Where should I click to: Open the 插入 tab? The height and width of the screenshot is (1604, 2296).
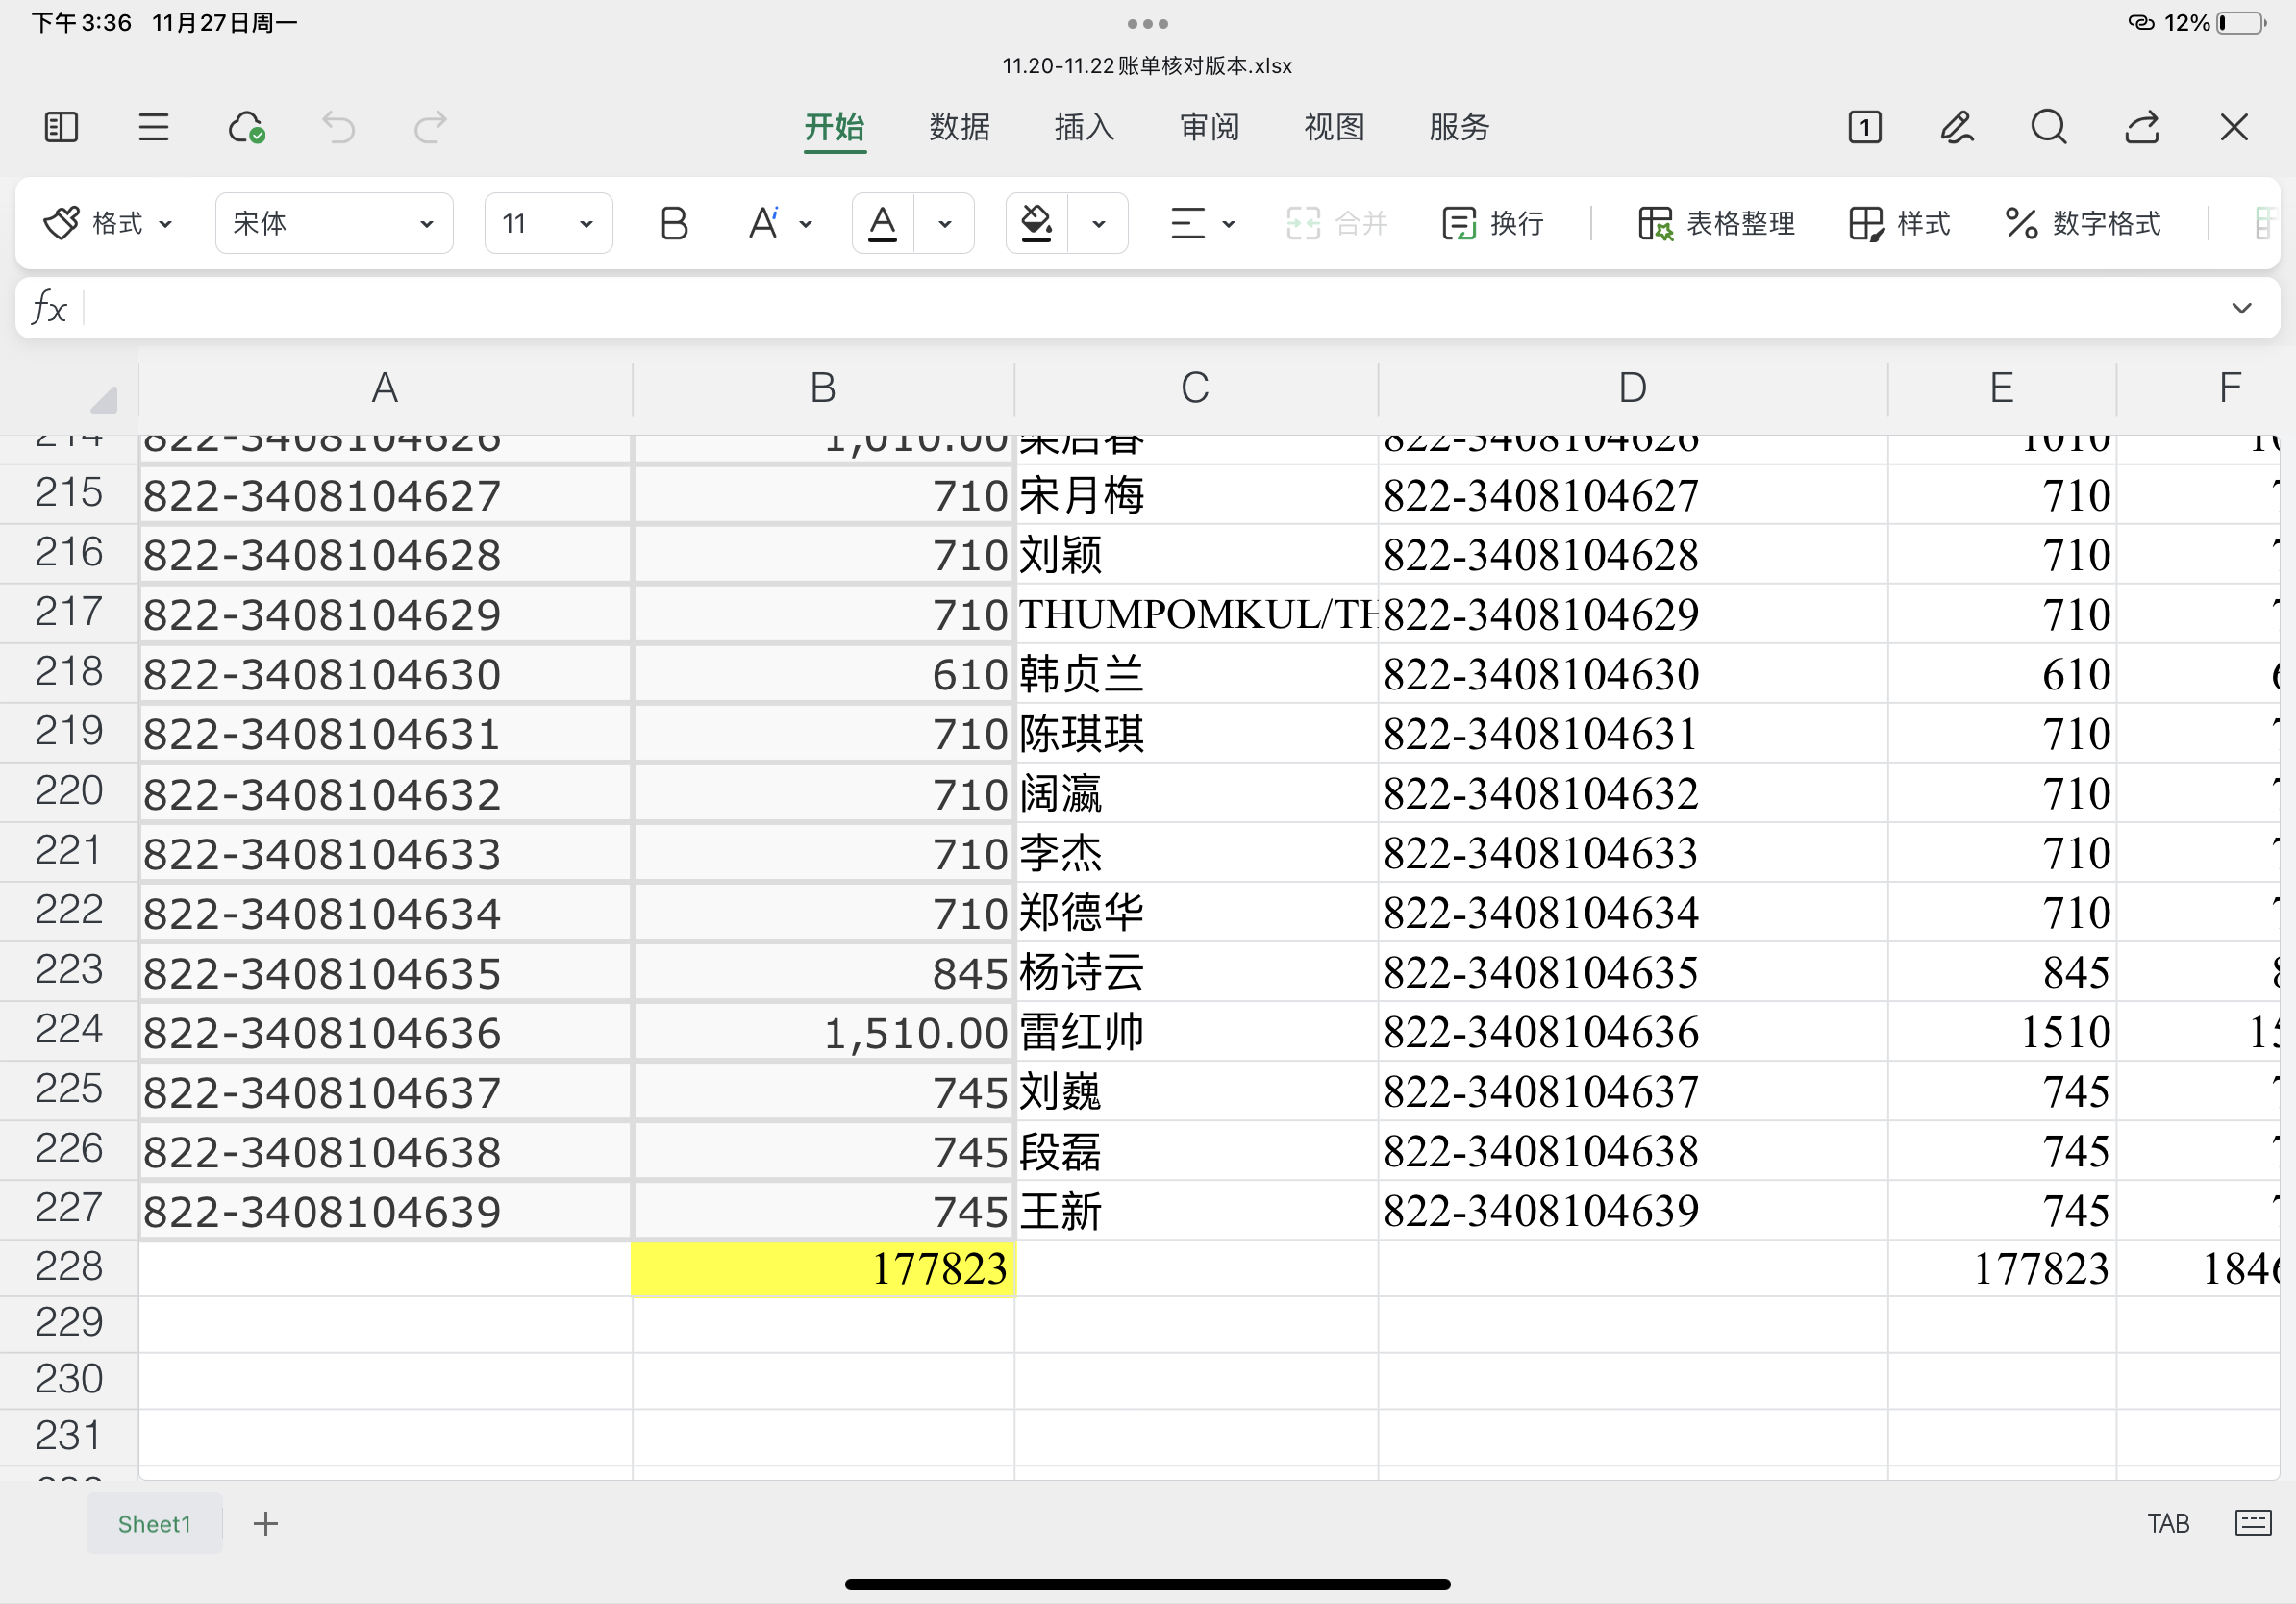[x=1084, y=127]
